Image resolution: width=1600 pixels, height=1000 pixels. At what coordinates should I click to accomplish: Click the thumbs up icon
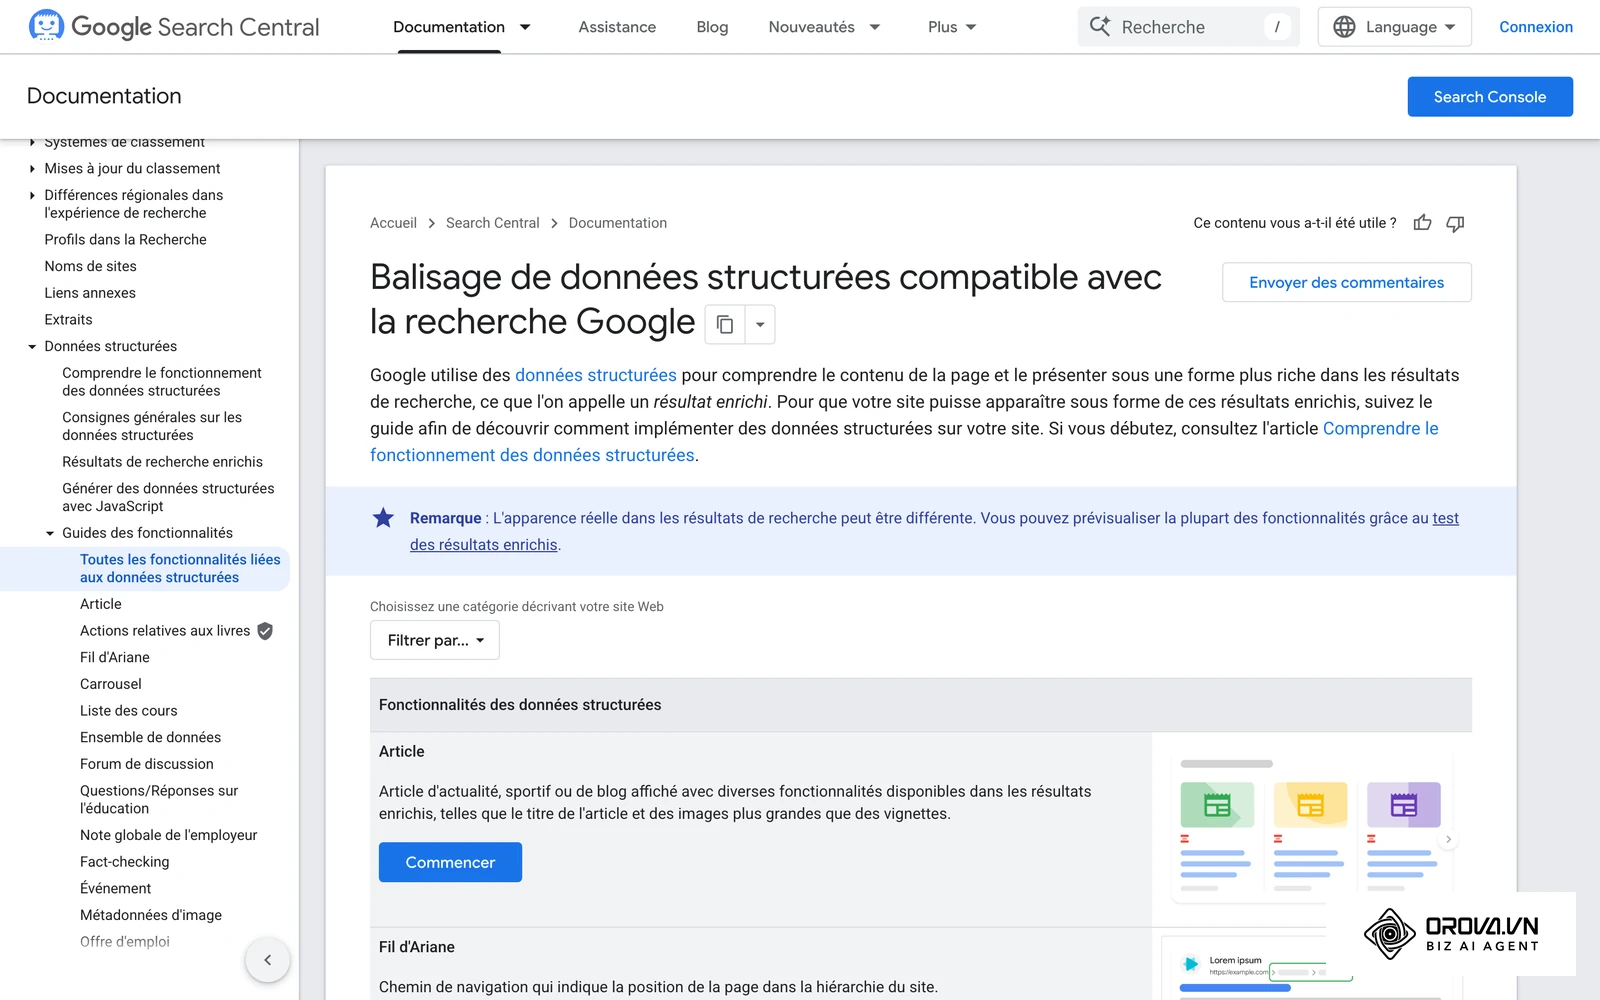(1422, 223)
